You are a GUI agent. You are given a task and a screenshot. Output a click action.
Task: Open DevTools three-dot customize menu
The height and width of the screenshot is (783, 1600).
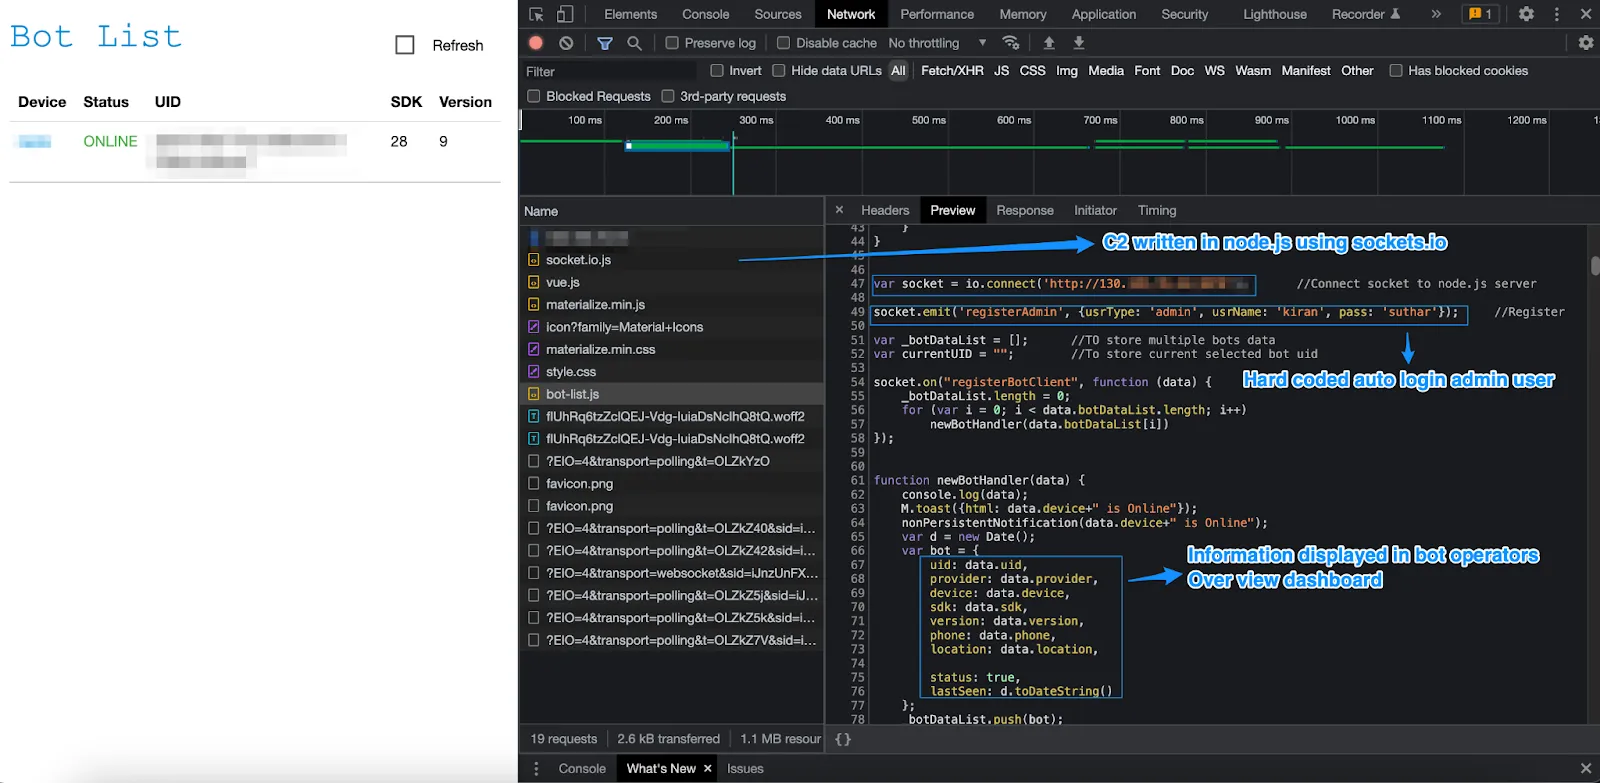click(x=1556, y=14)
